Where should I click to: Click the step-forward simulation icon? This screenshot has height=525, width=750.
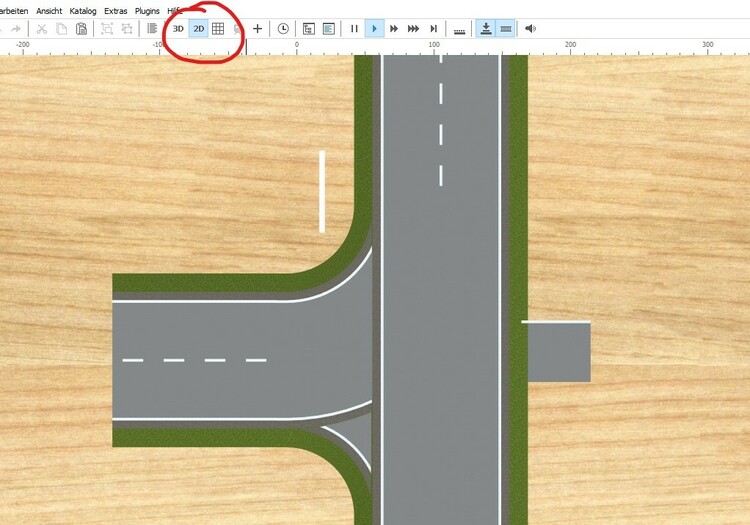[433, 29]
